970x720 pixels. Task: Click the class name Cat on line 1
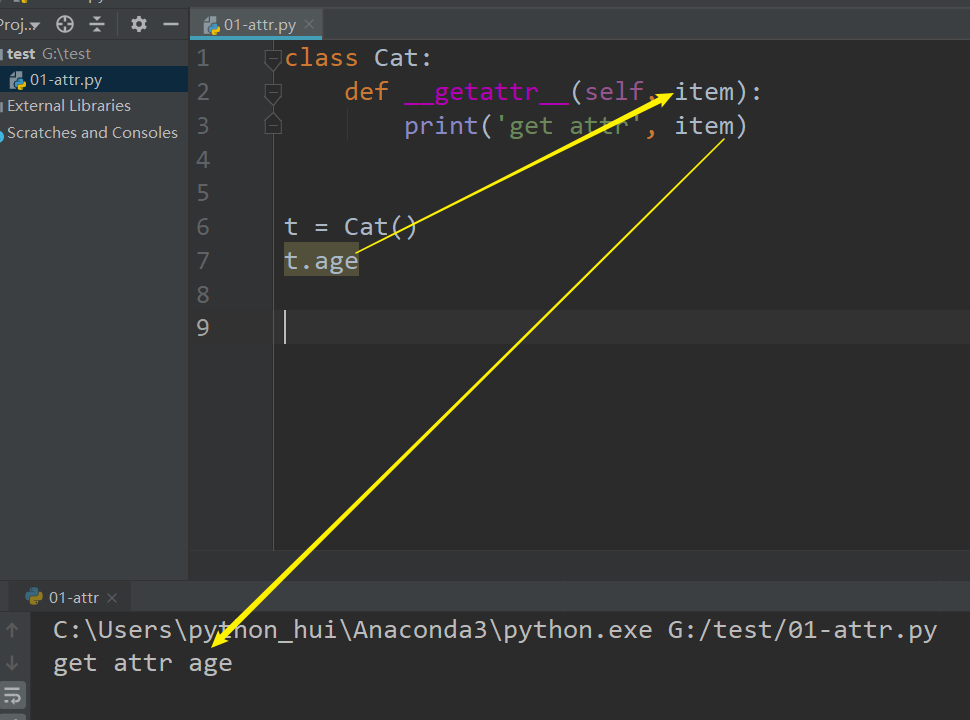point(396,58)
